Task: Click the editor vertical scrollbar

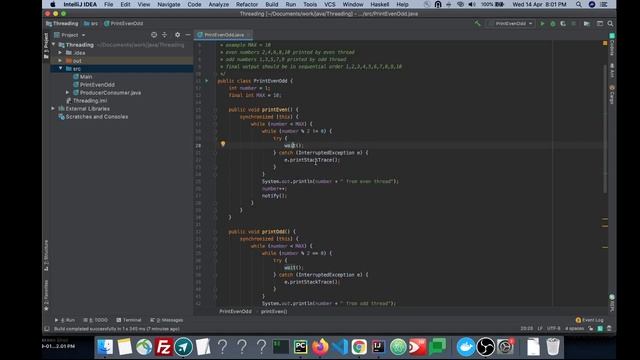Action: [604, 129]
